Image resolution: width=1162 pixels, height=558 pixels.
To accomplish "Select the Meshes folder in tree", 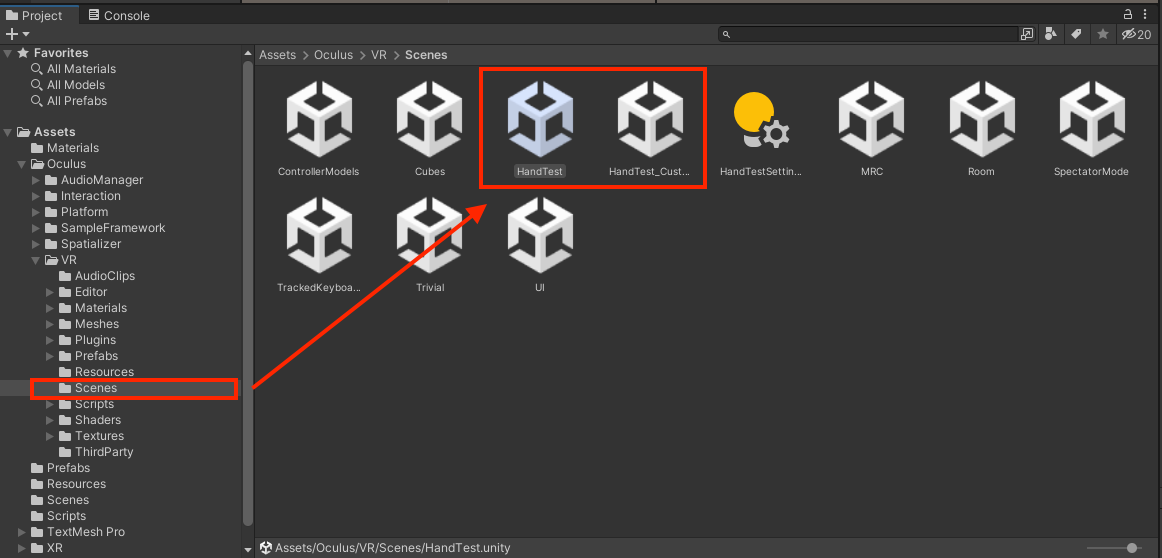I will pyautogui.click(x=89, y=324).
